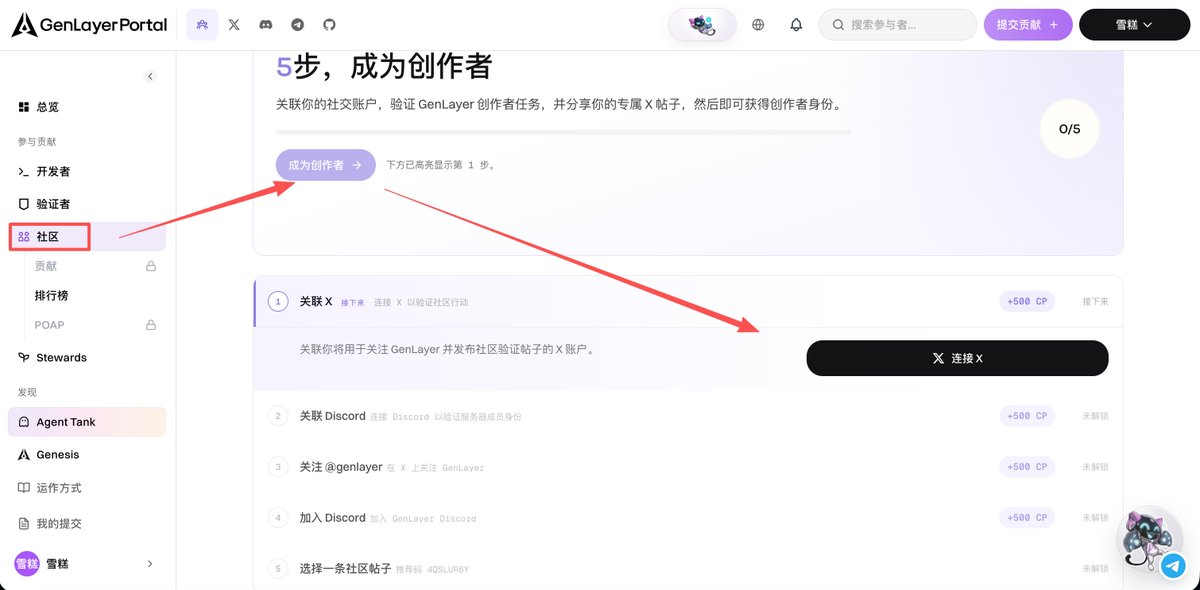Open 我的提交 in the sidebar

pyautogui.click(x=87, y=523)
